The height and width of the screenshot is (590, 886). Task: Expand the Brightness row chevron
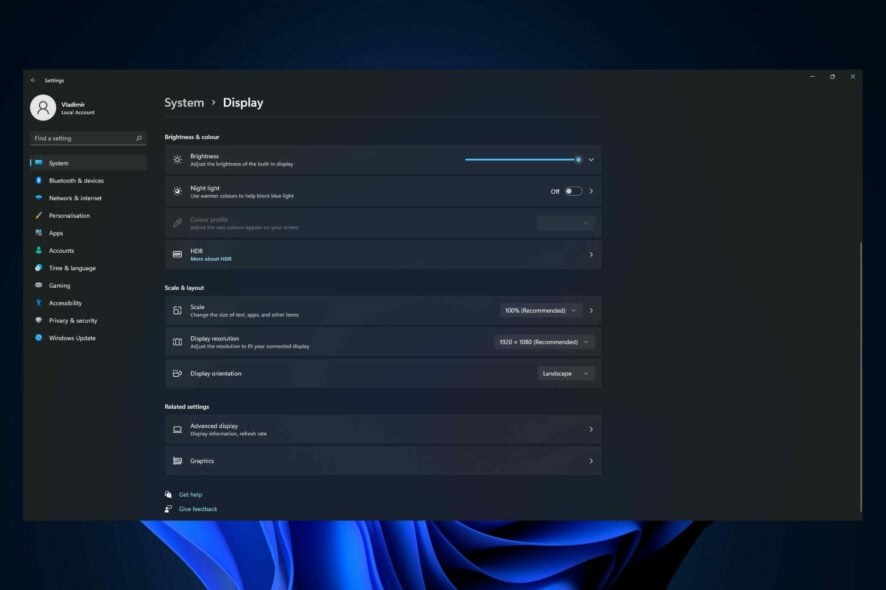[590, 158]
